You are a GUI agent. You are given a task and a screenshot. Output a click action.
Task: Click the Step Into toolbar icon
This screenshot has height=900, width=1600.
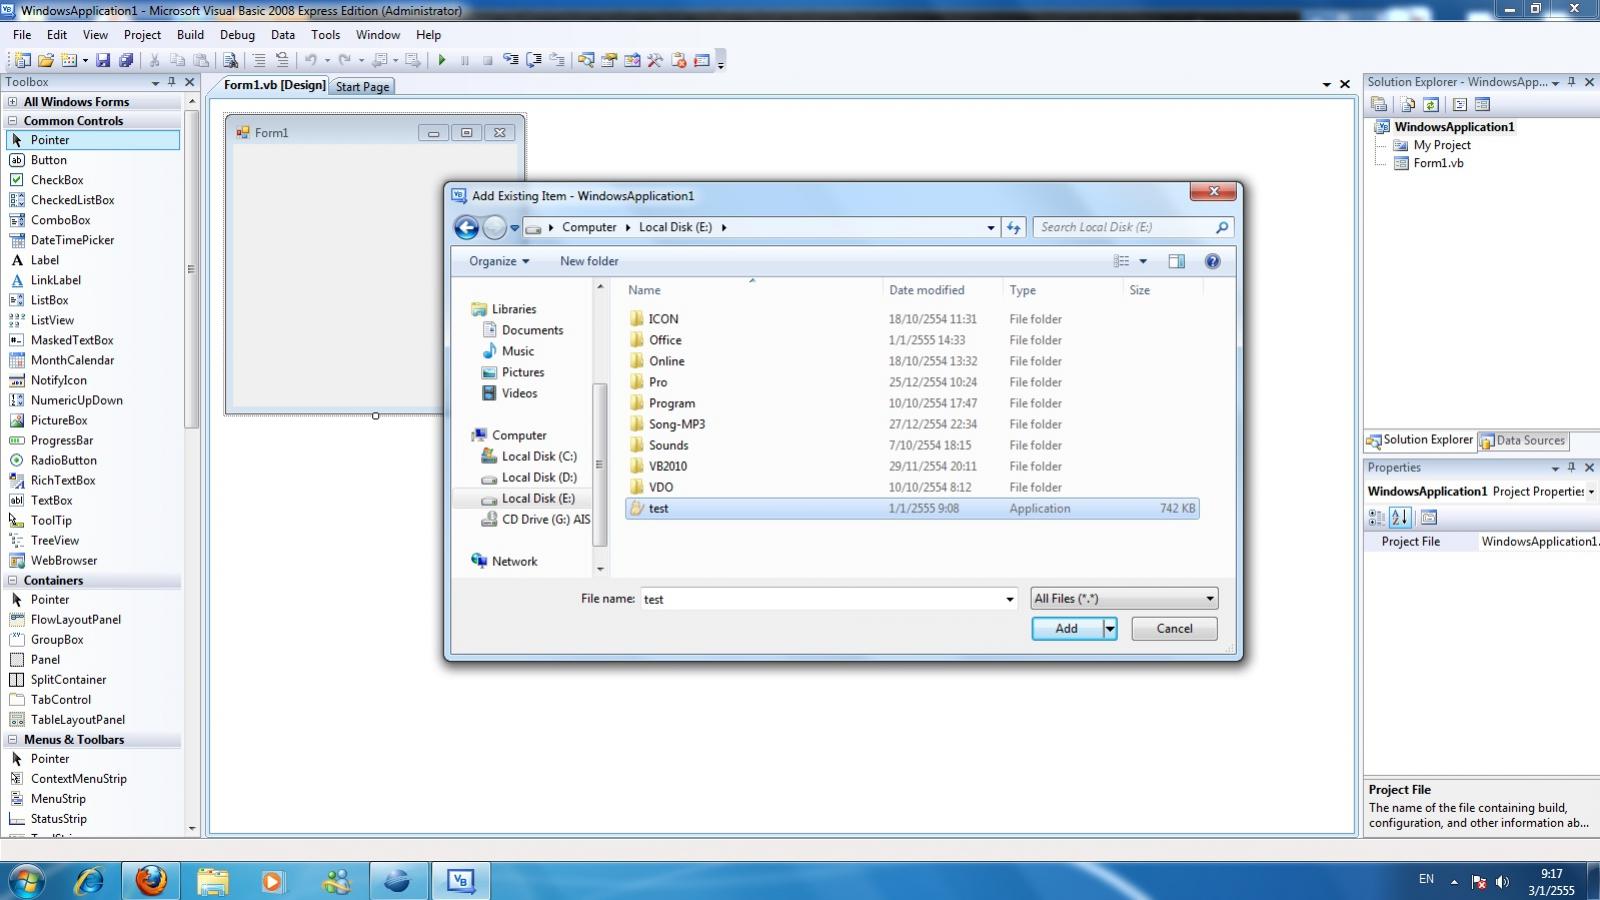pyautogui.click(x=511, y=60)
